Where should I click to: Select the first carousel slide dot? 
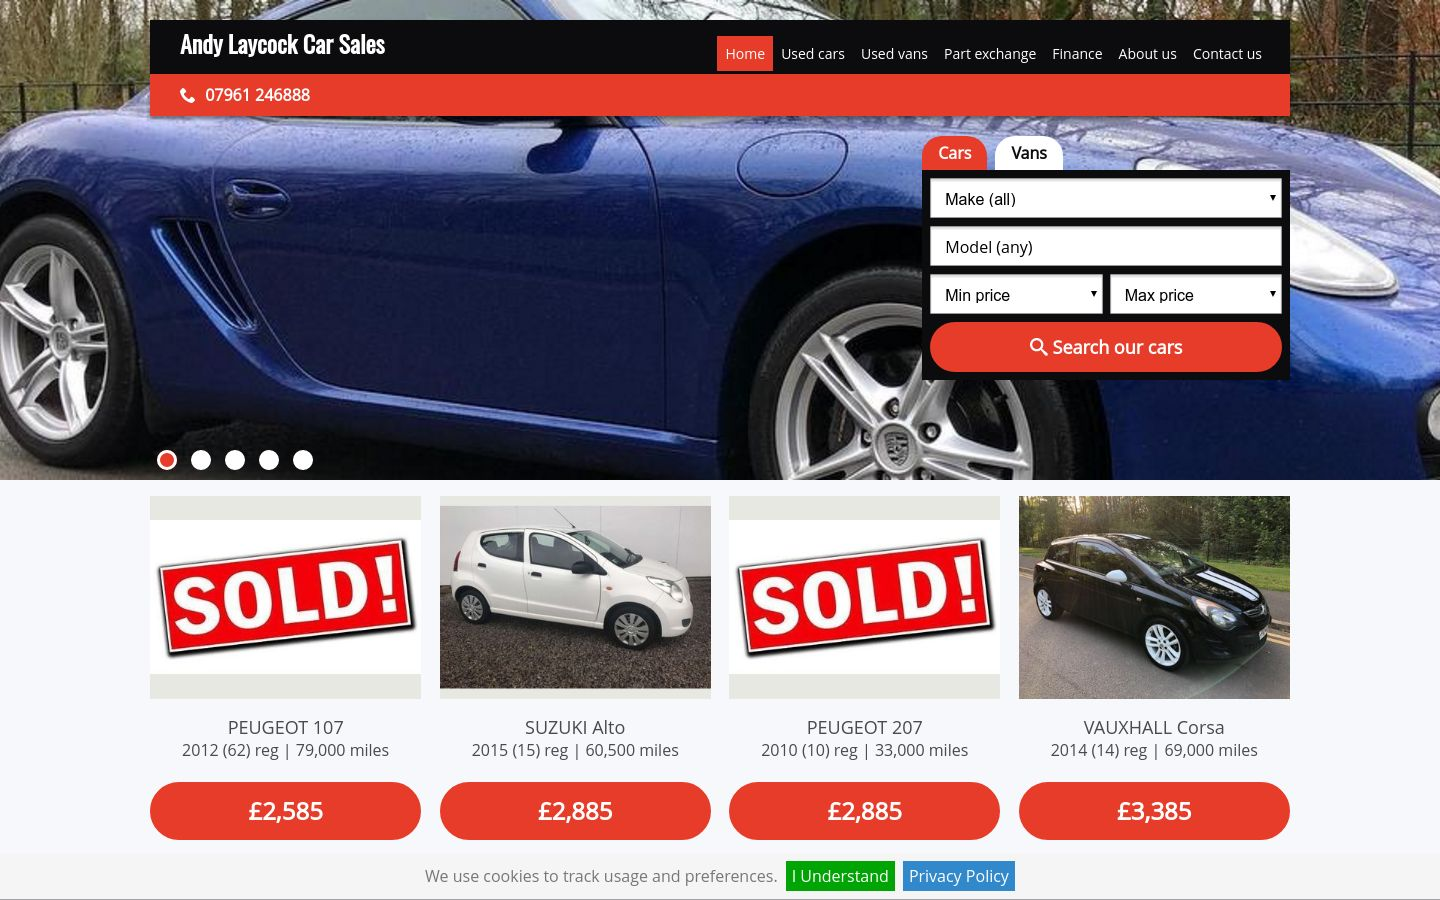[x=167, y=460]
